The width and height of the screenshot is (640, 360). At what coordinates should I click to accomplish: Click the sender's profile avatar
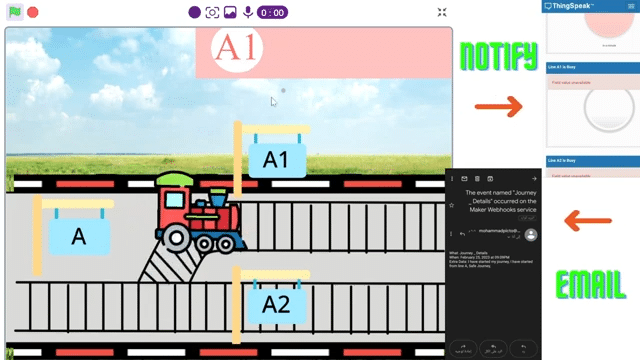(531, 235)
